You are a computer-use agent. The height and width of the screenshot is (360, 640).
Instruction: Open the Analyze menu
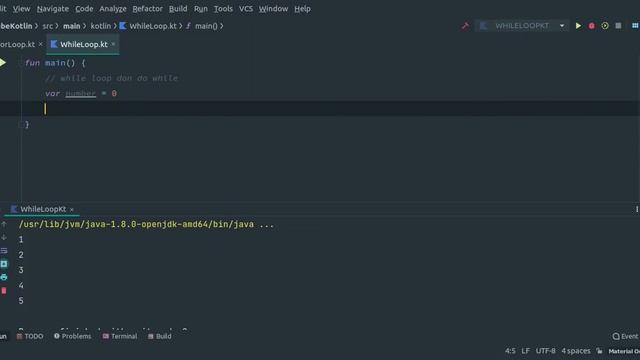(113, 9)
